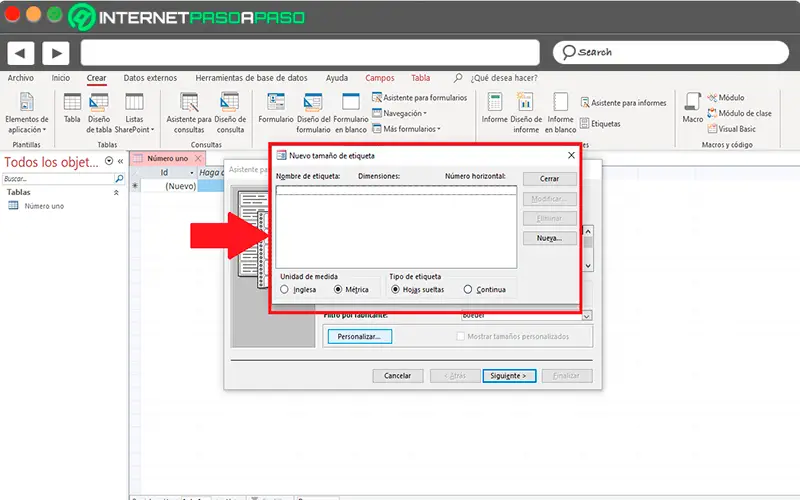Viewport: 800px width, 500px height.
Task: Click the label sizes list box
Action: (396, 227)
